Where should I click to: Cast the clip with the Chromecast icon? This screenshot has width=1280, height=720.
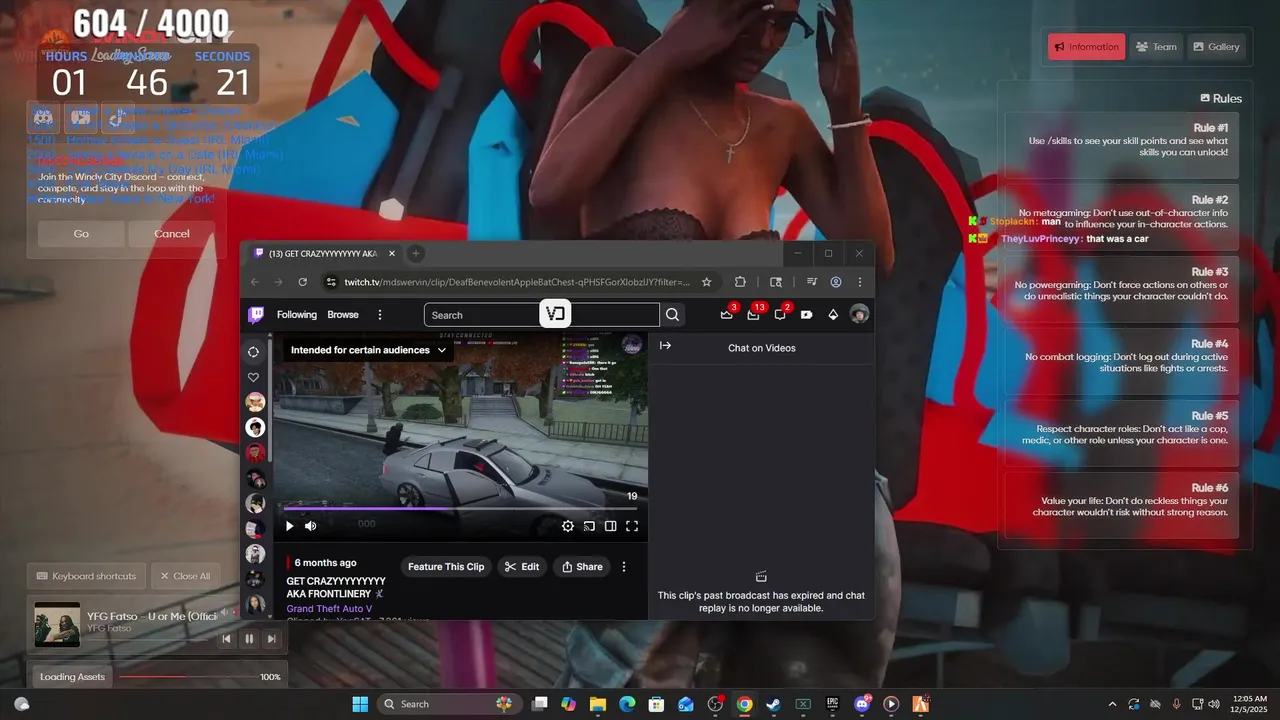click(589, 526)
